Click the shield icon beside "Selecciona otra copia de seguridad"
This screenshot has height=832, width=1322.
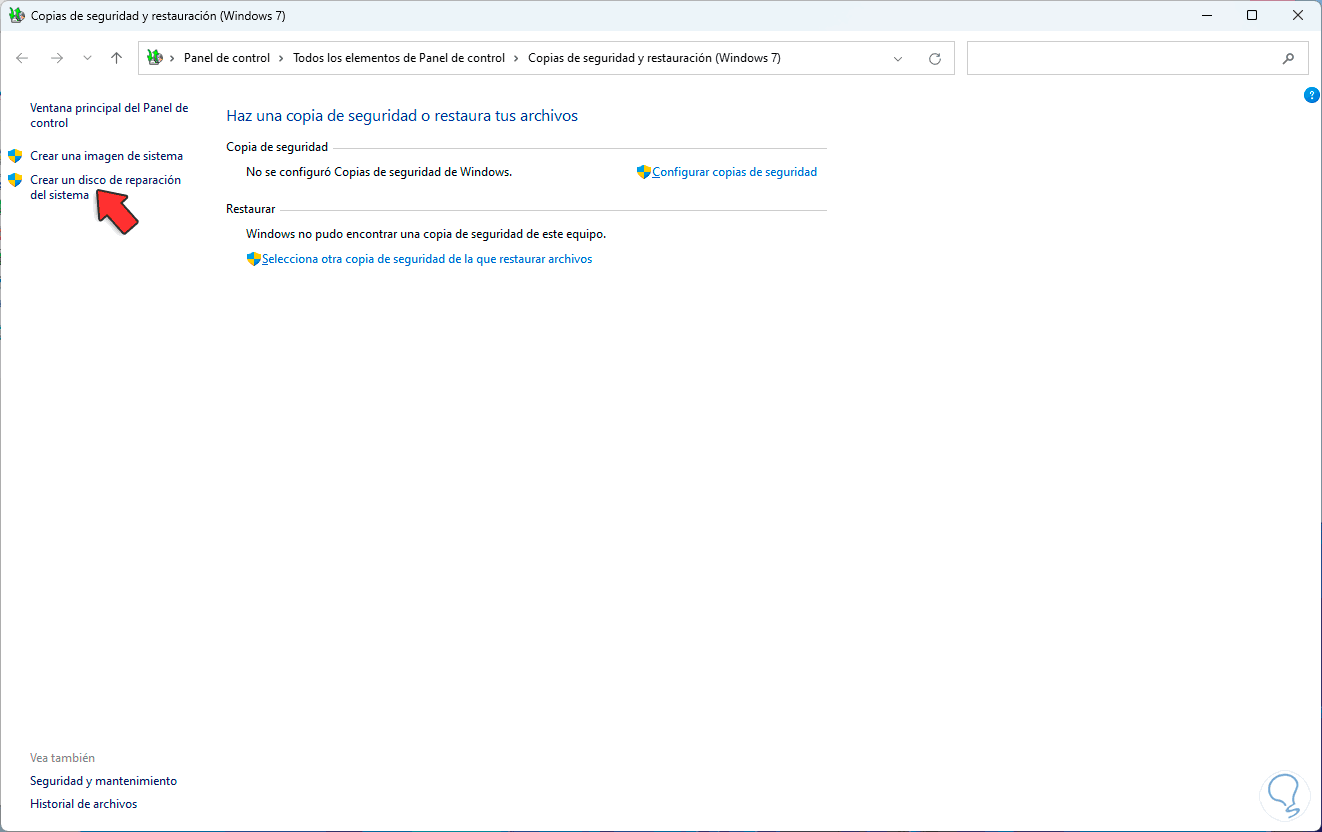click(x=254, y=259)
